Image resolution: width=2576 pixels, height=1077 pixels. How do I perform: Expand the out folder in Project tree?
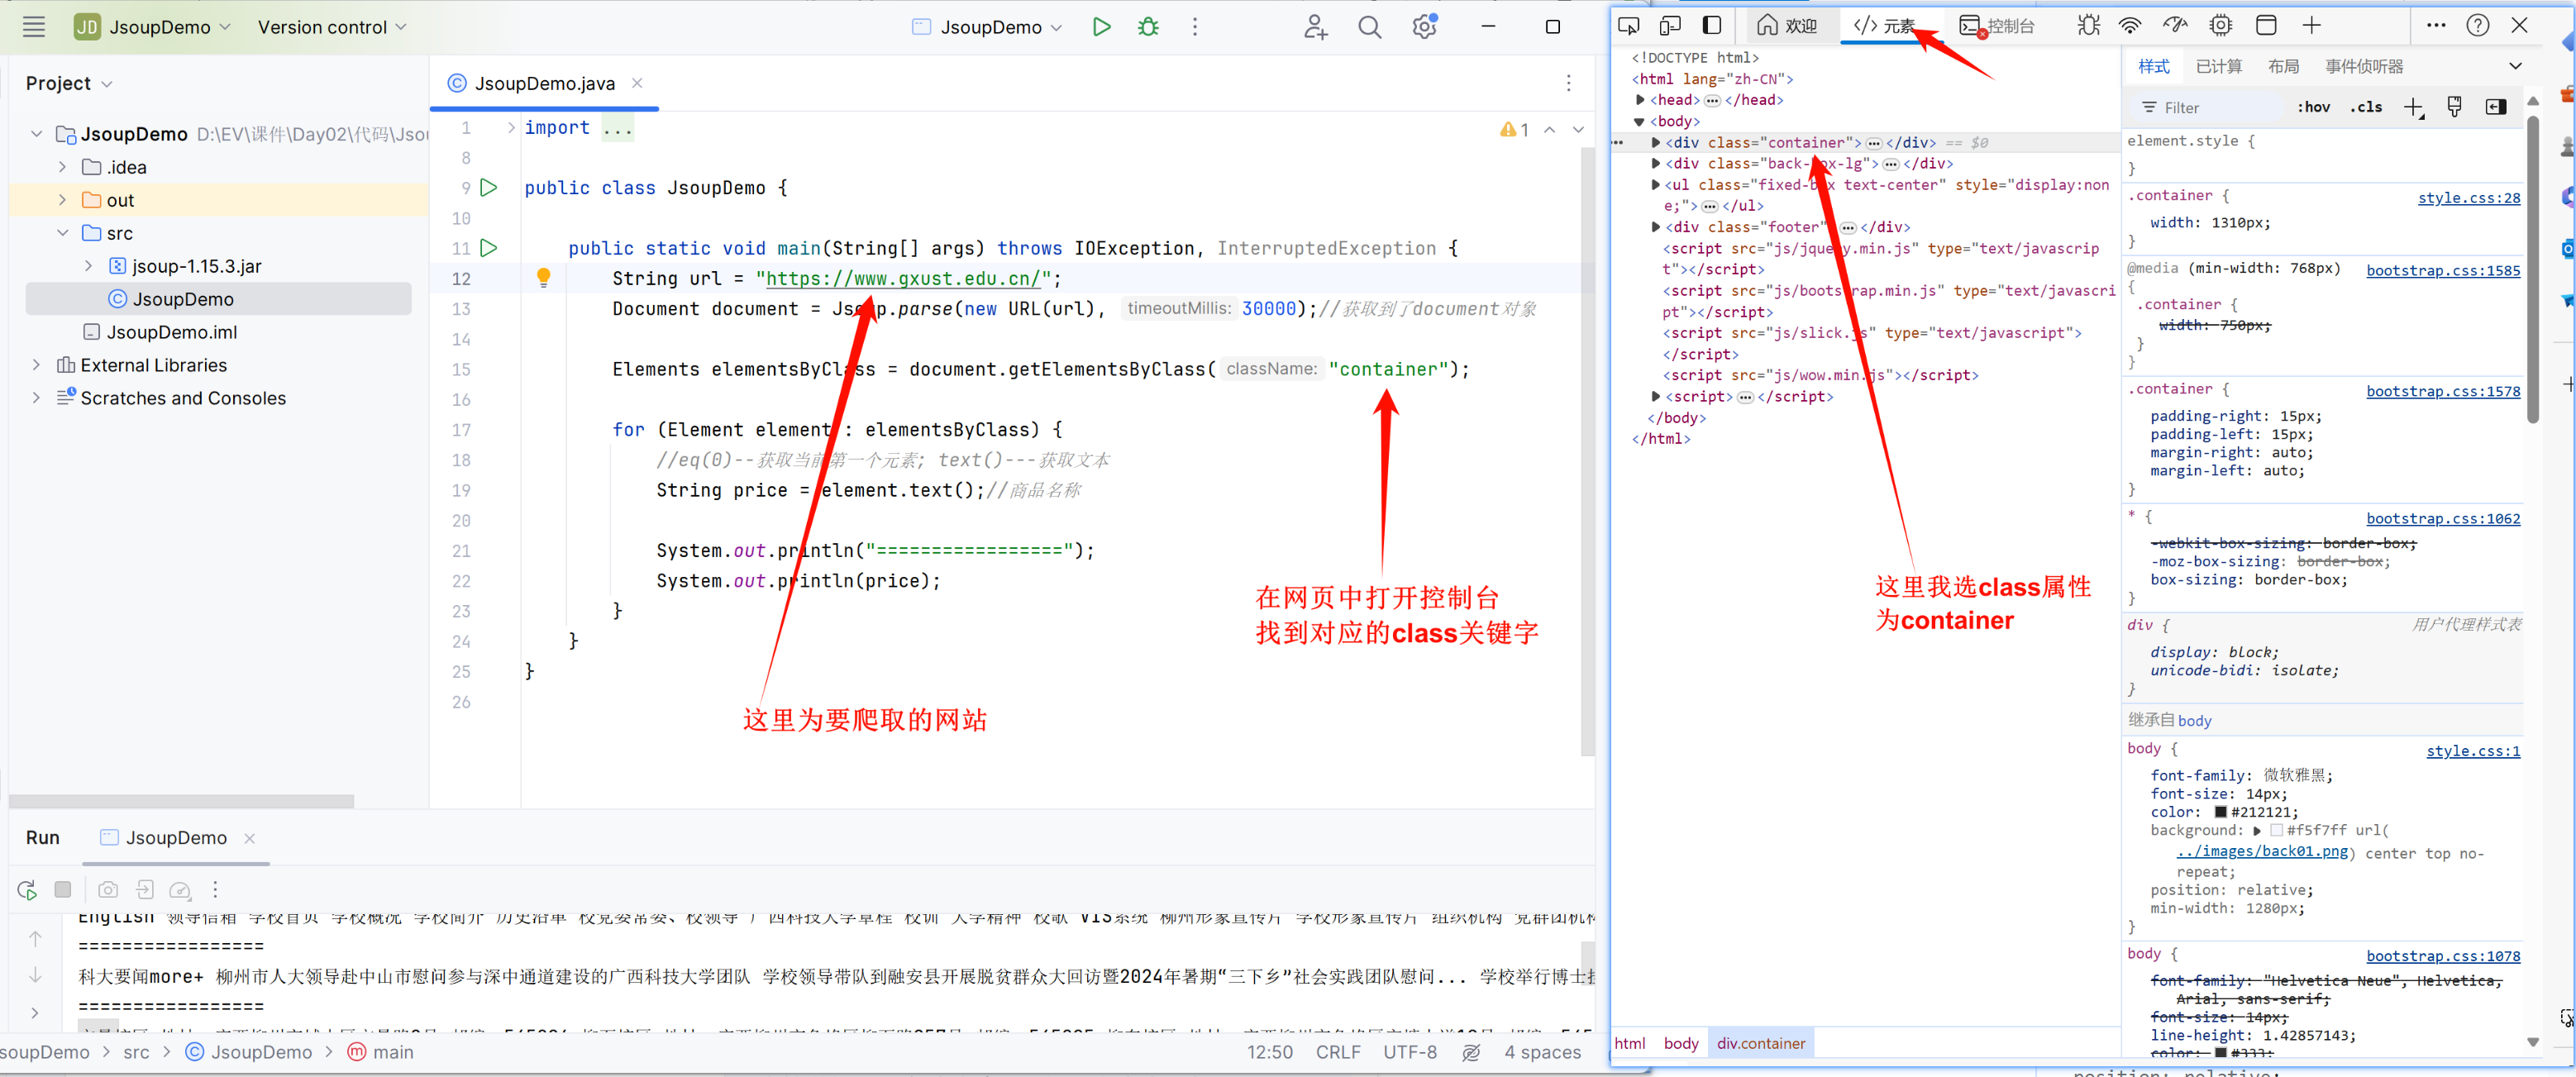click(62, 200)
